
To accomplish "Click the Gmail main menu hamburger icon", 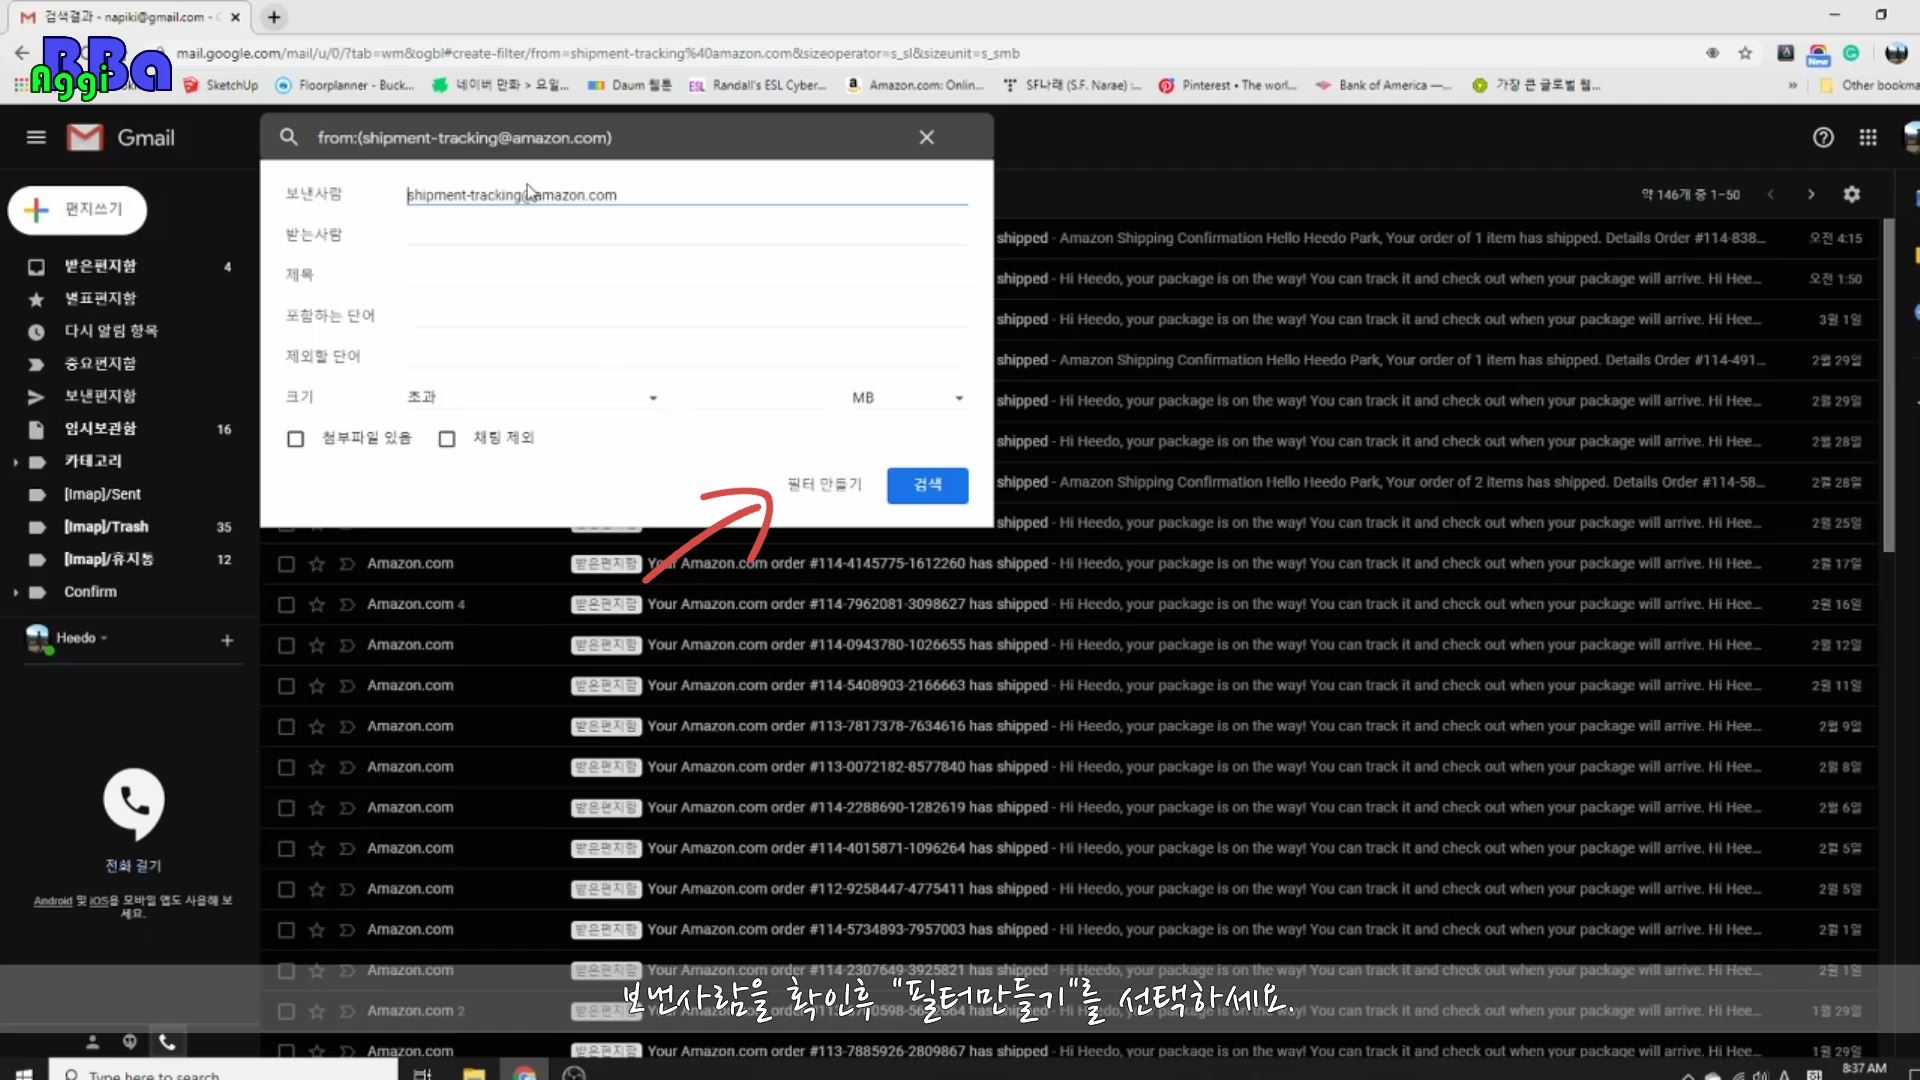I will click(36, 137).
